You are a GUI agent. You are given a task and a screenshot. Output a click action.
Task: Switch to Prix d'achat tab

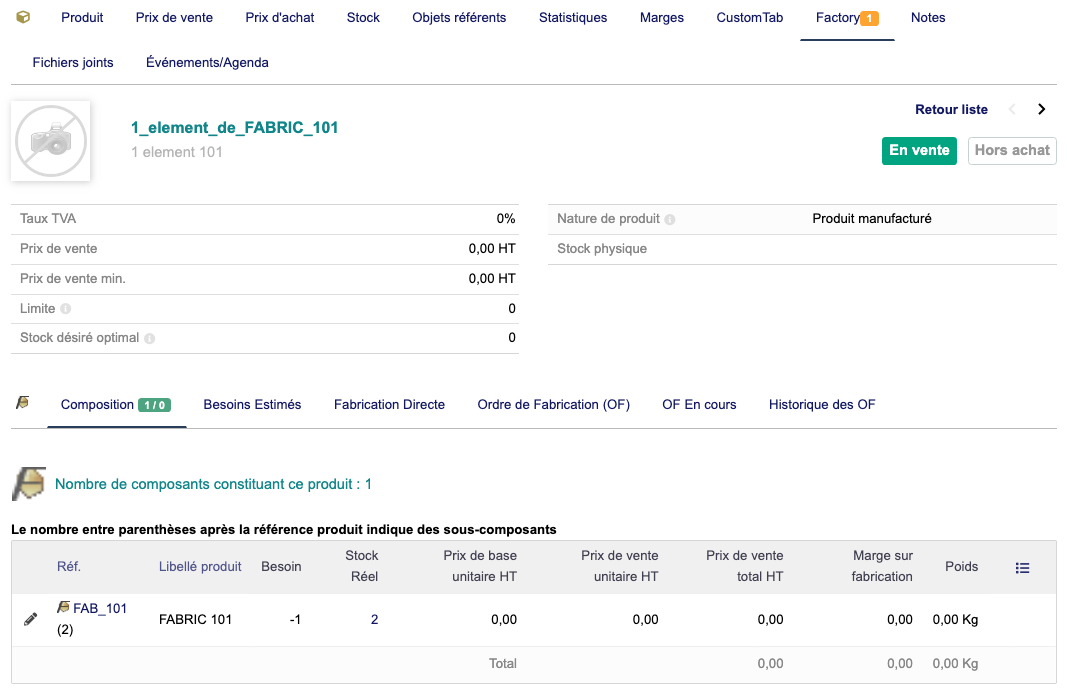tap(280, 18)
